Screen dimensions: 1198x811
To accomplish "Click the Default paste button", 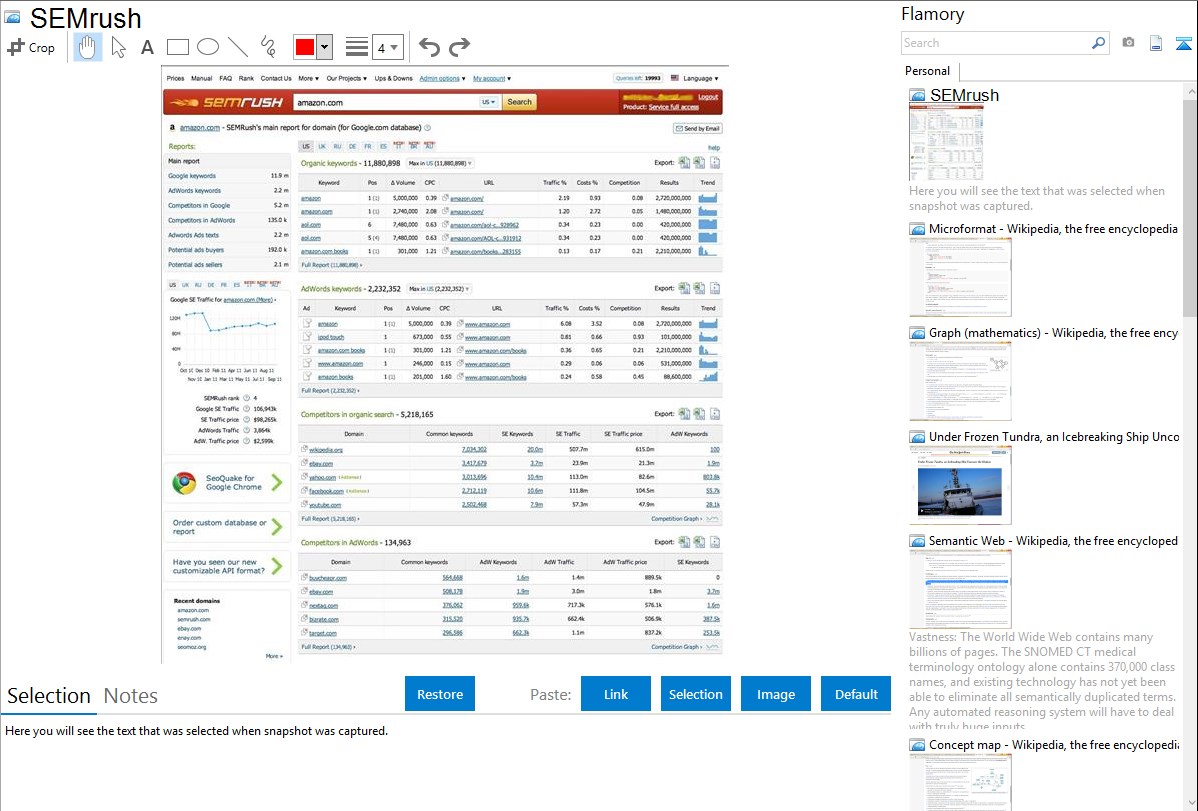I will [x=856, y=694].
